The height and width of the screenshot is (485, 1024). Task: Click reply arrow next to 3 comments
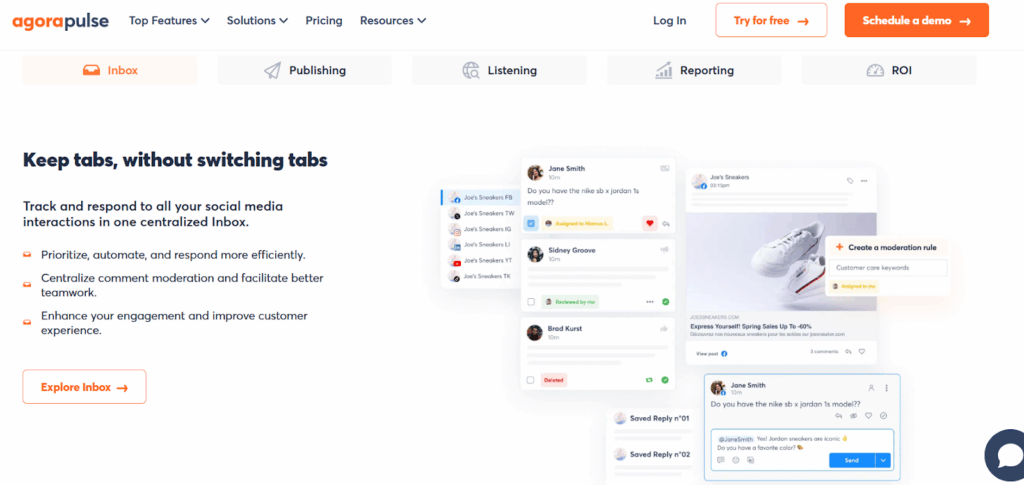(848, 351)
